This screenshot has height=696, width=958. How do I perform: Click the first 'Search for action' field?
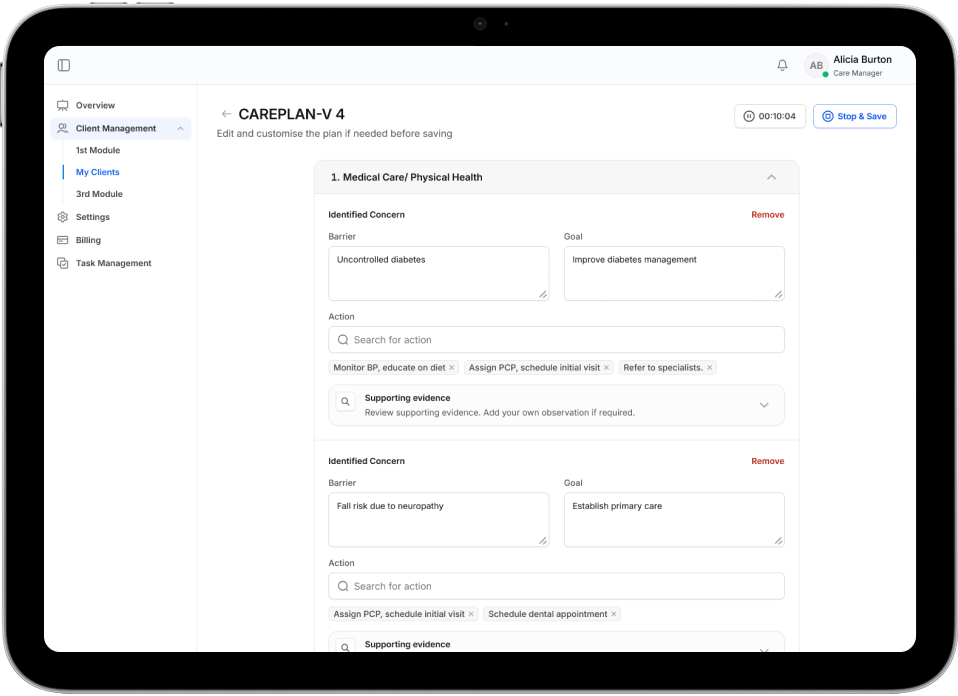556,340
